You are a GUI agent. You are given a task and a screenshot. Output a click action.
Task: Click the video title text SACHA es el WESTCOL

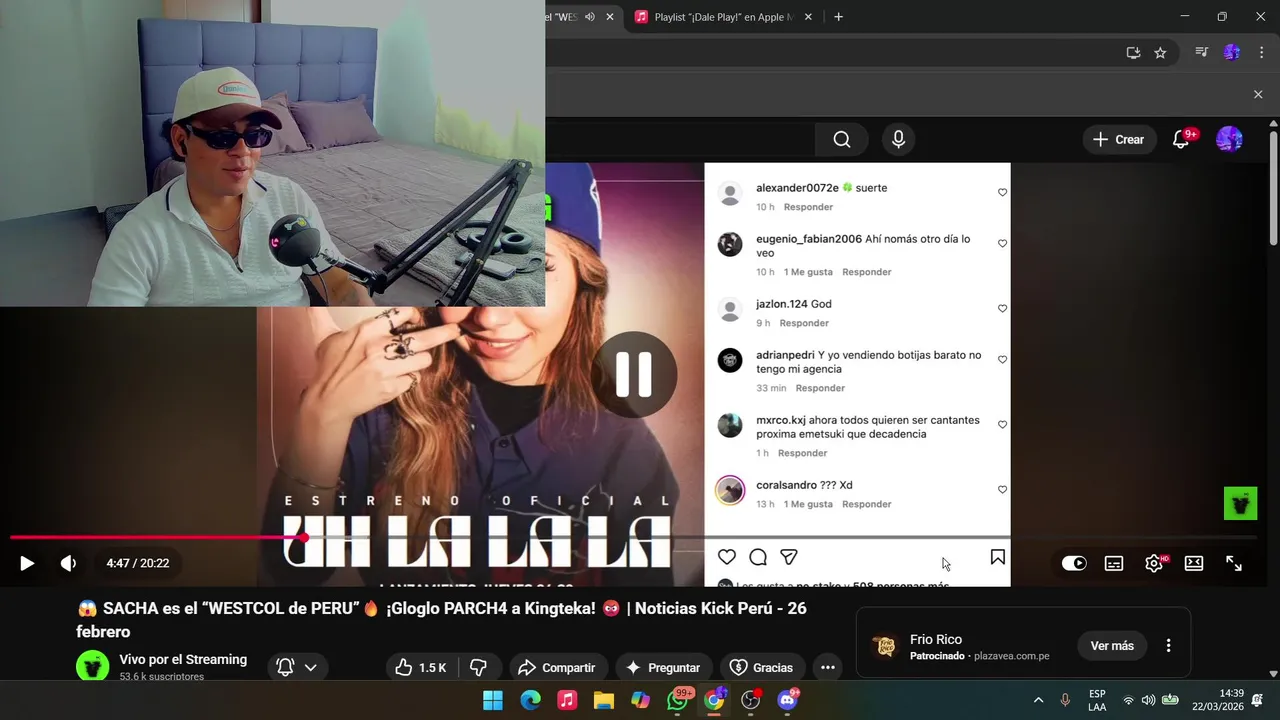441,620
